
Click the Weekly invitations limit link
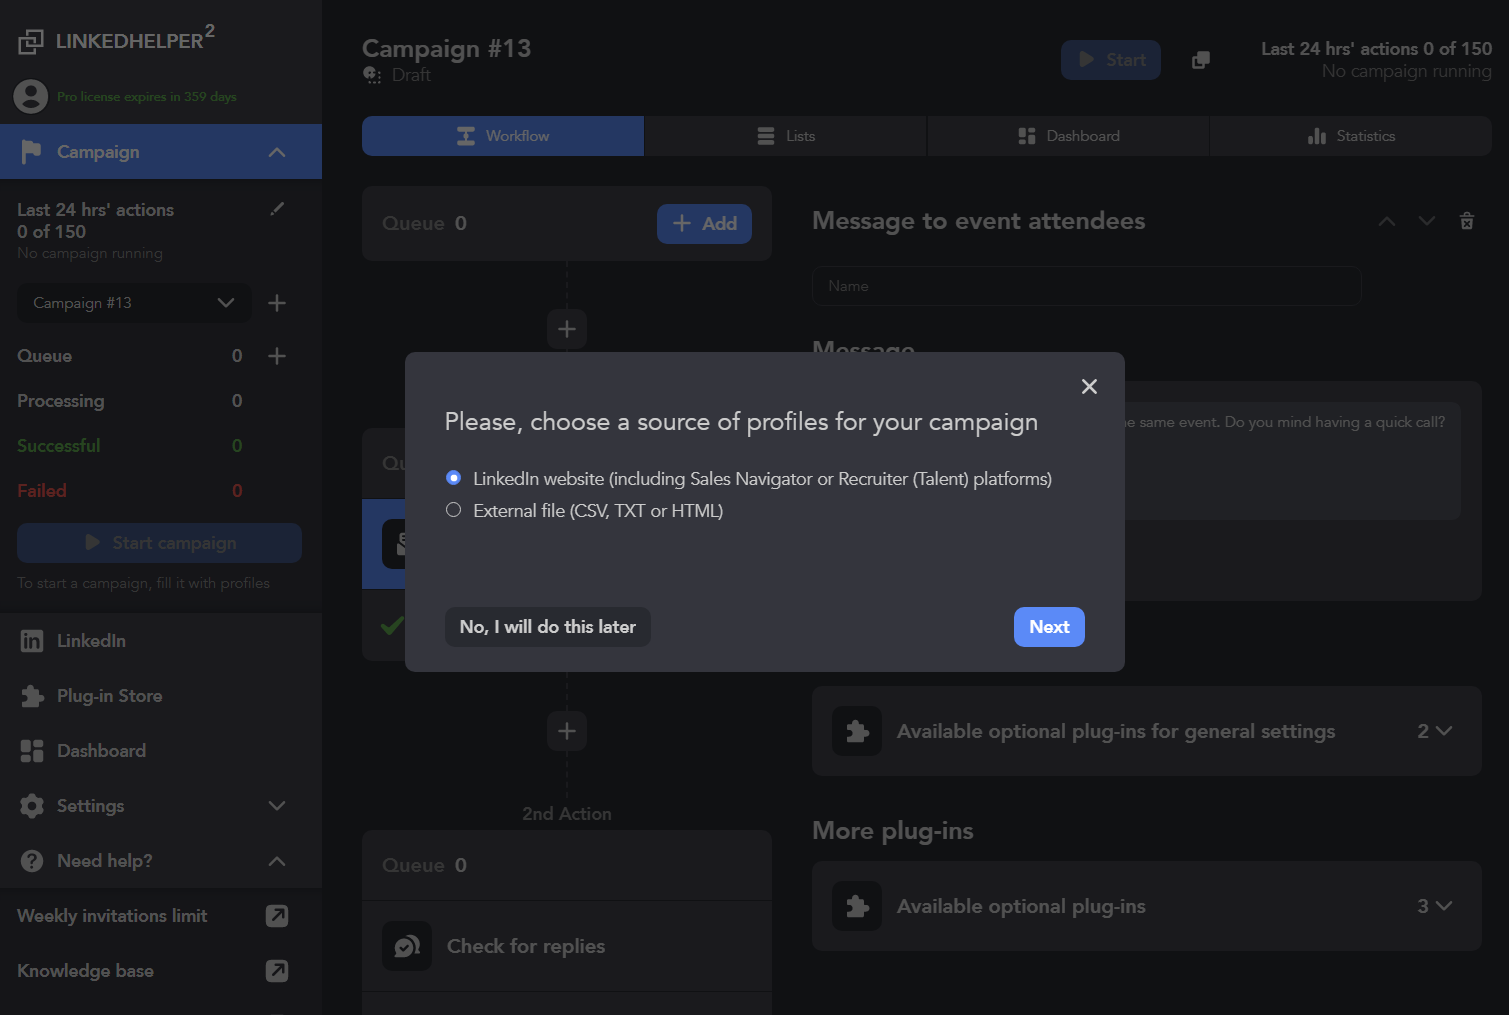tap(112, 916)
